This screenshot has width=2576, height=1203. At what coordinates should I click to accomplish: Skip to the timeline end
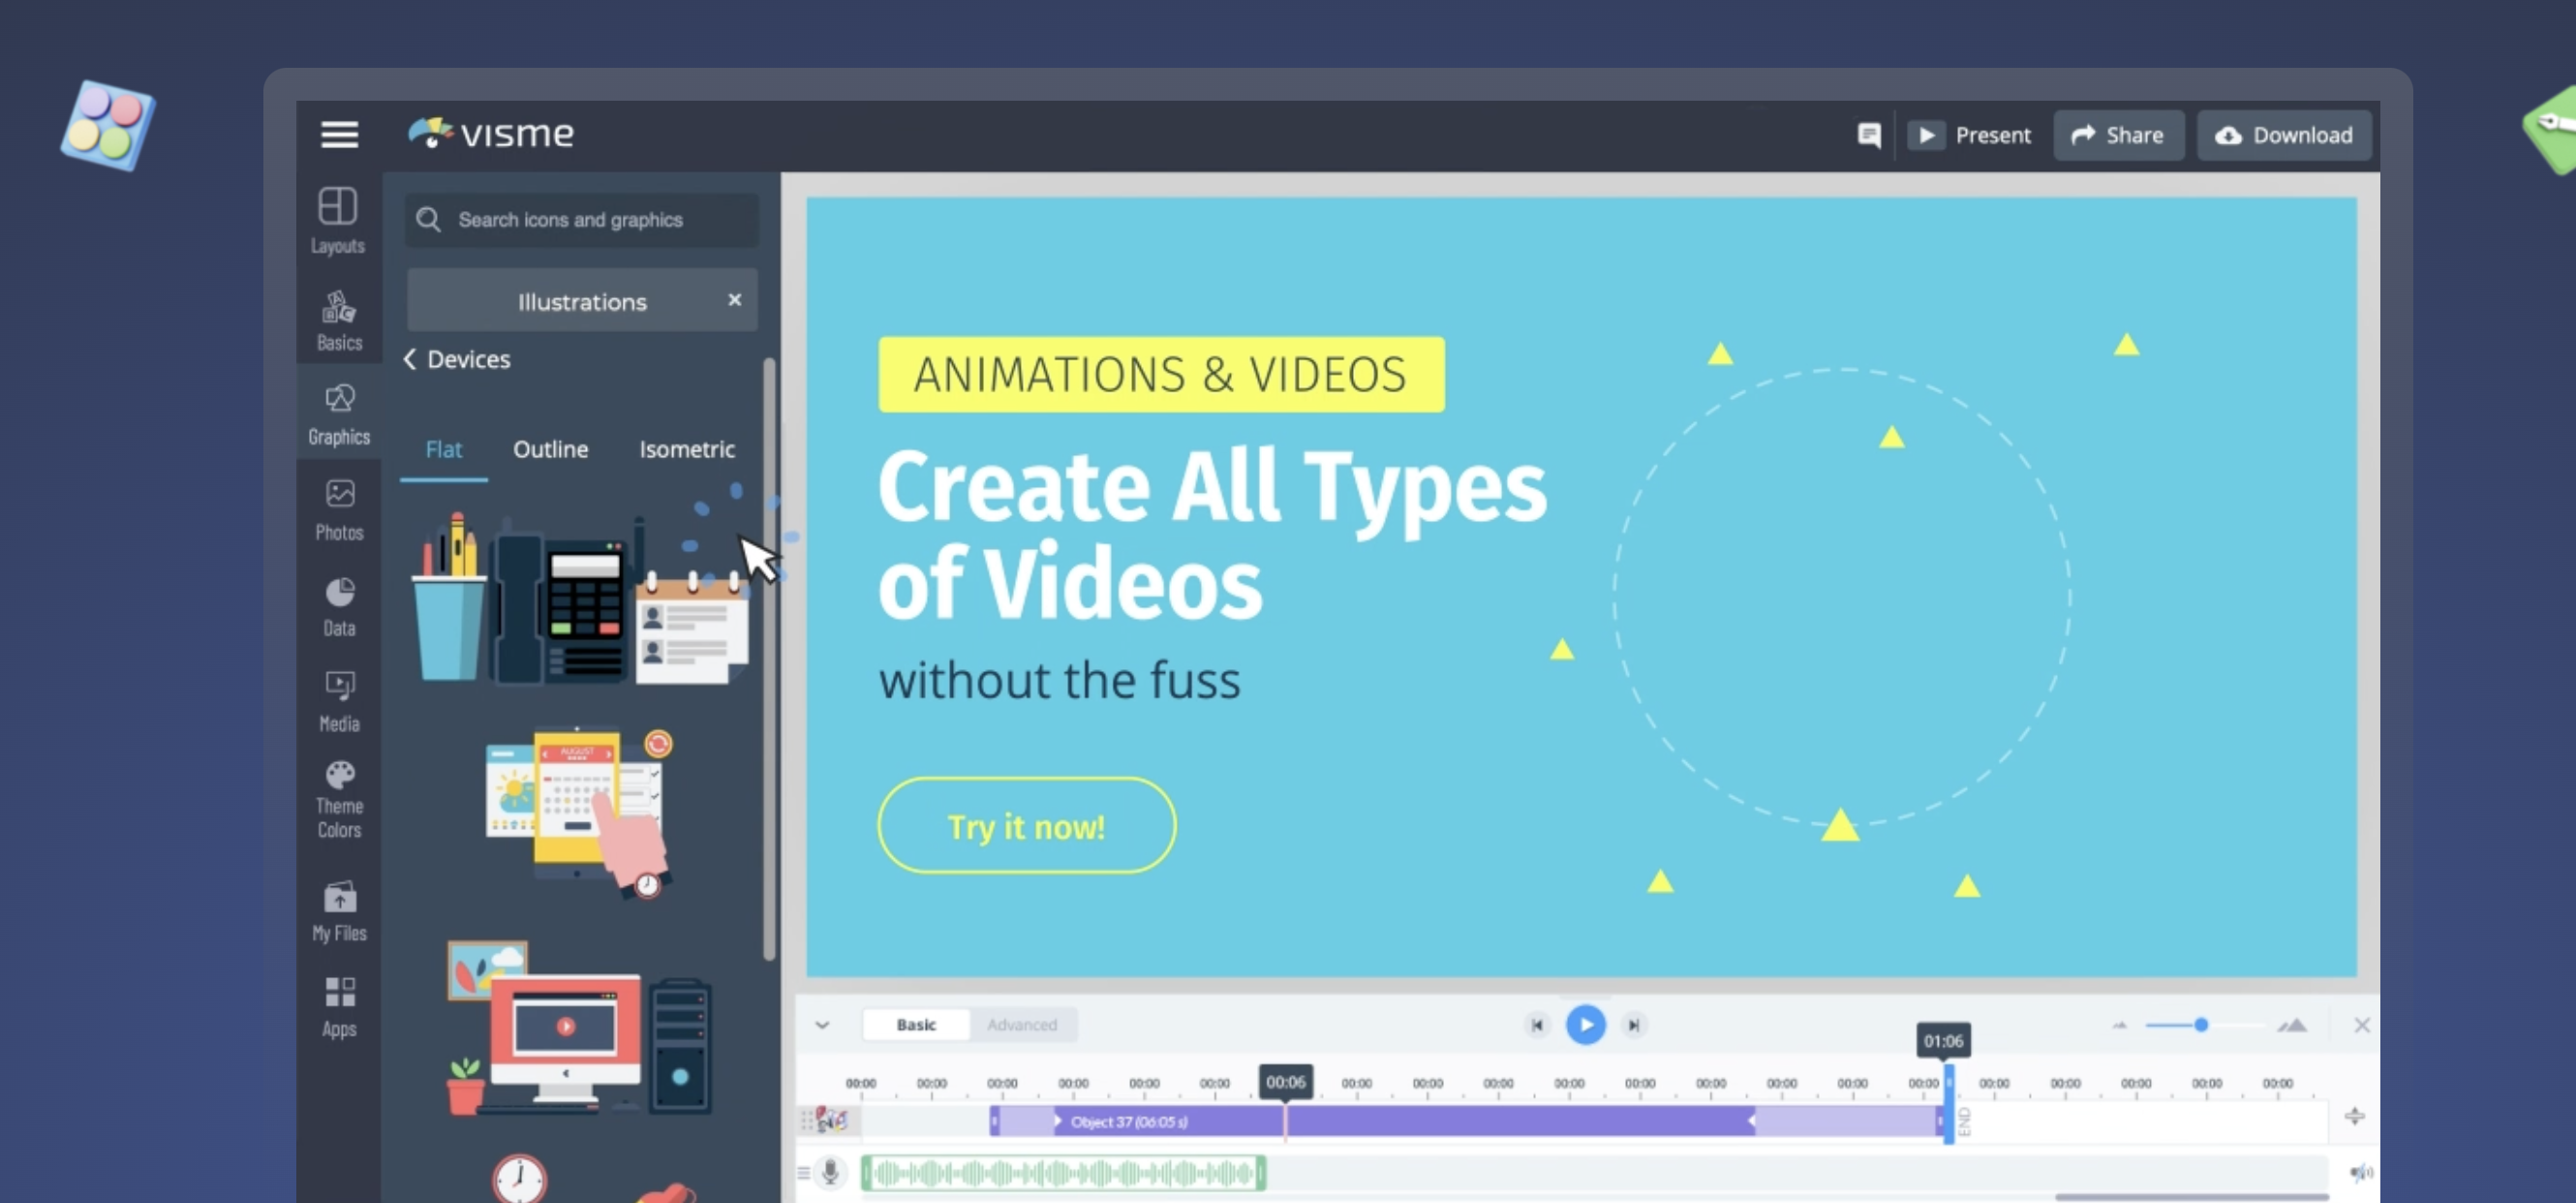pos(1634,1025)
